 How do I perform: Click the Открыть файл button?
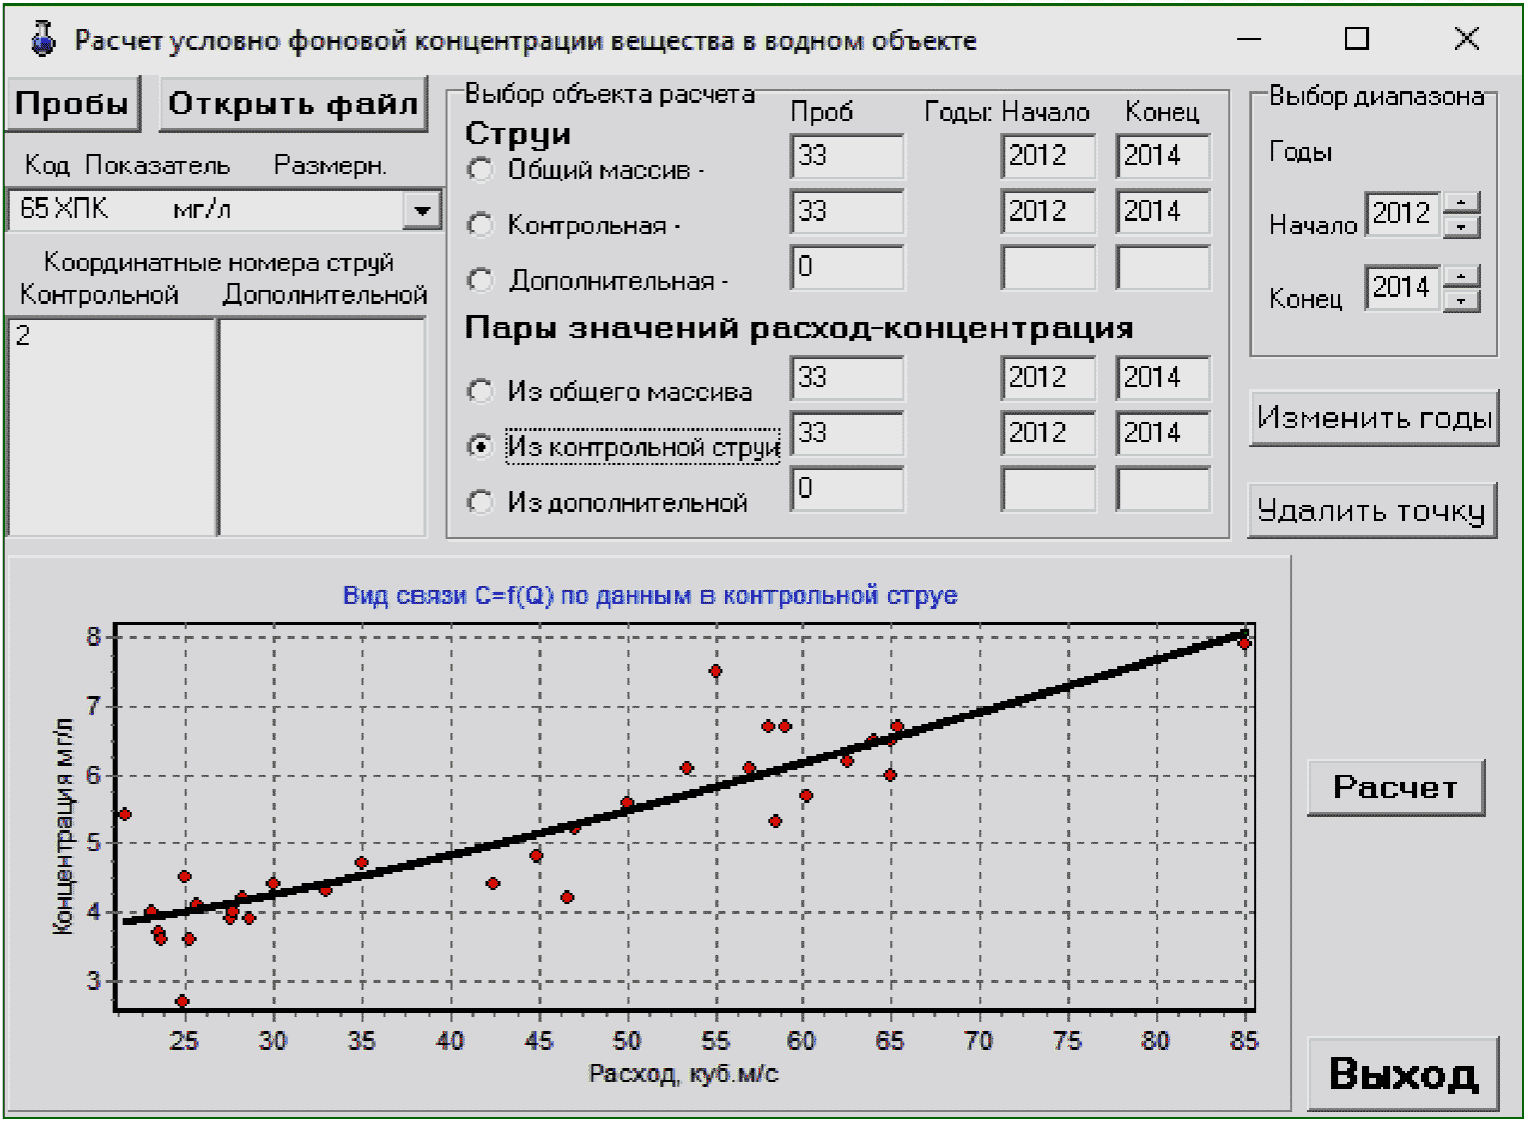point(293,103)
